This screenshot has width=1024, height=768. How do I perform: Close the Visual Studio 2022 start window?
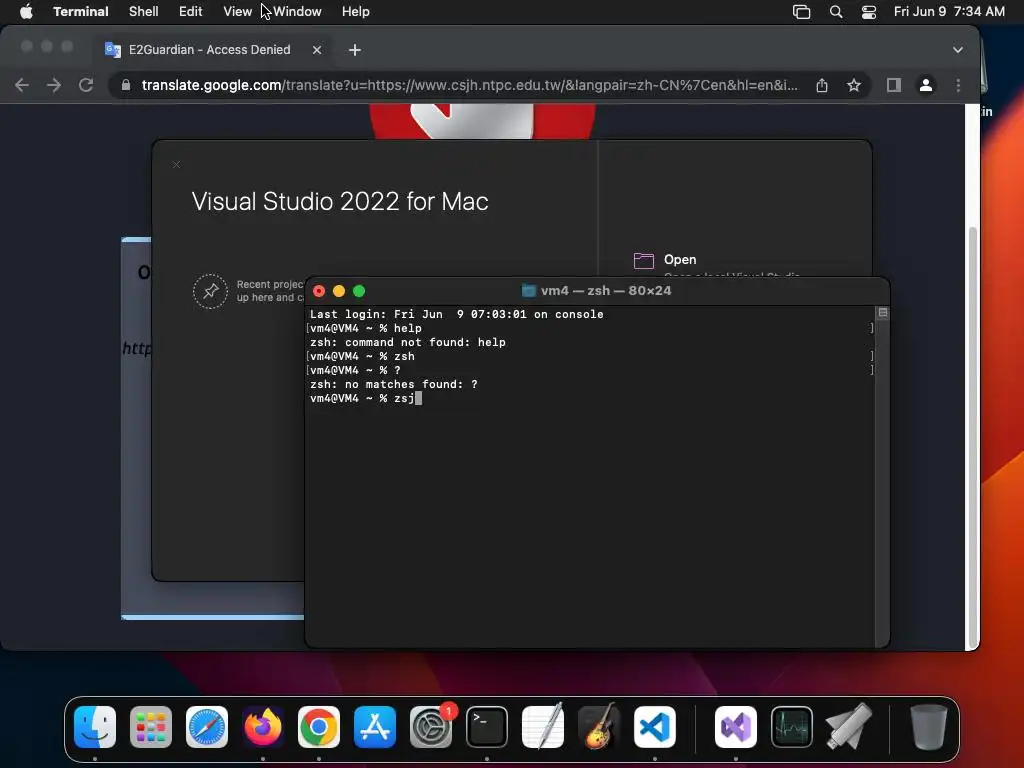[x=176, y=164]
